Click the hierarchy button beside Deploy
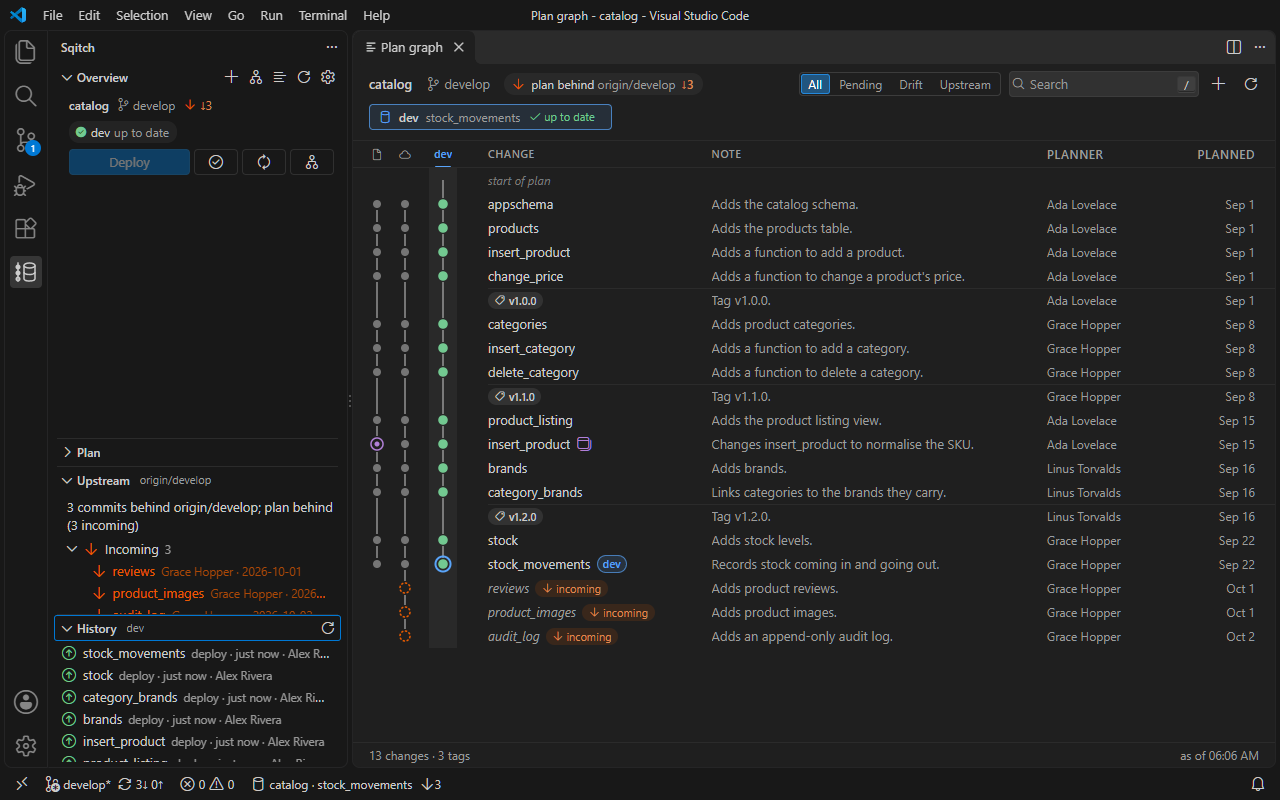This screenshot has width=1280, height=800. (312, 162)
